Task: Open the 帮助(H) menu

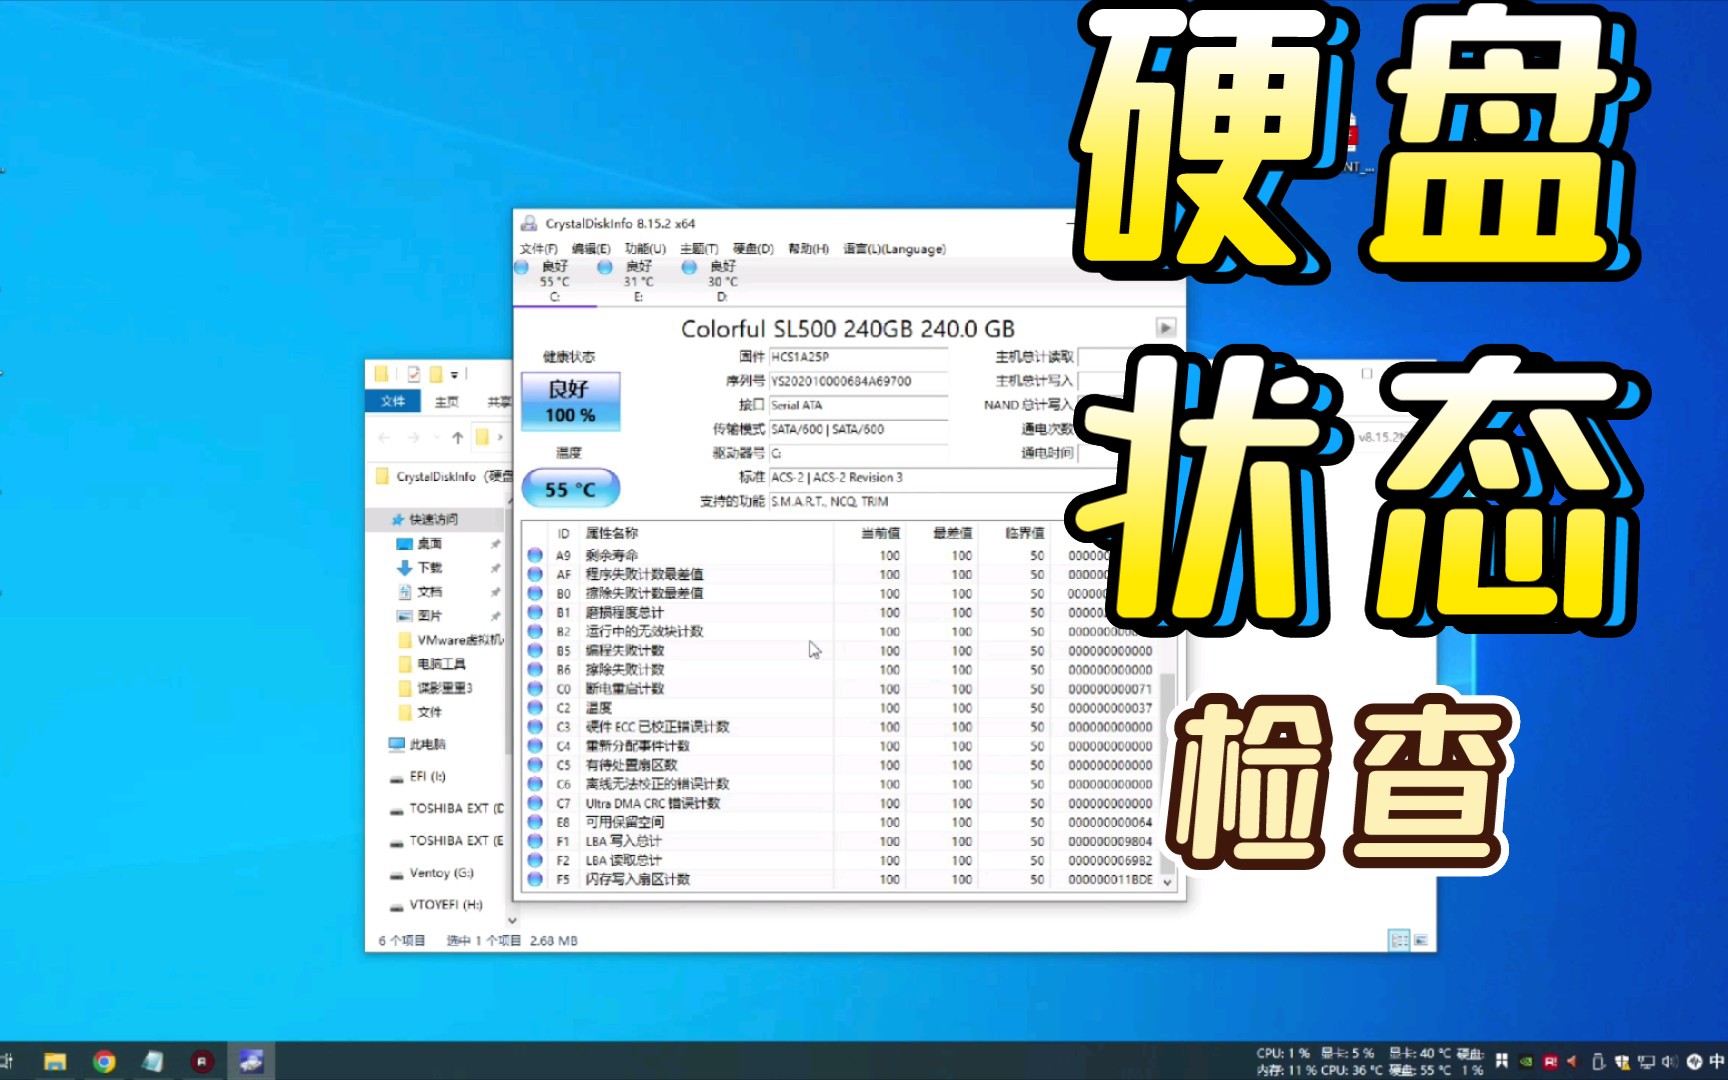Action: coord(808,249)
